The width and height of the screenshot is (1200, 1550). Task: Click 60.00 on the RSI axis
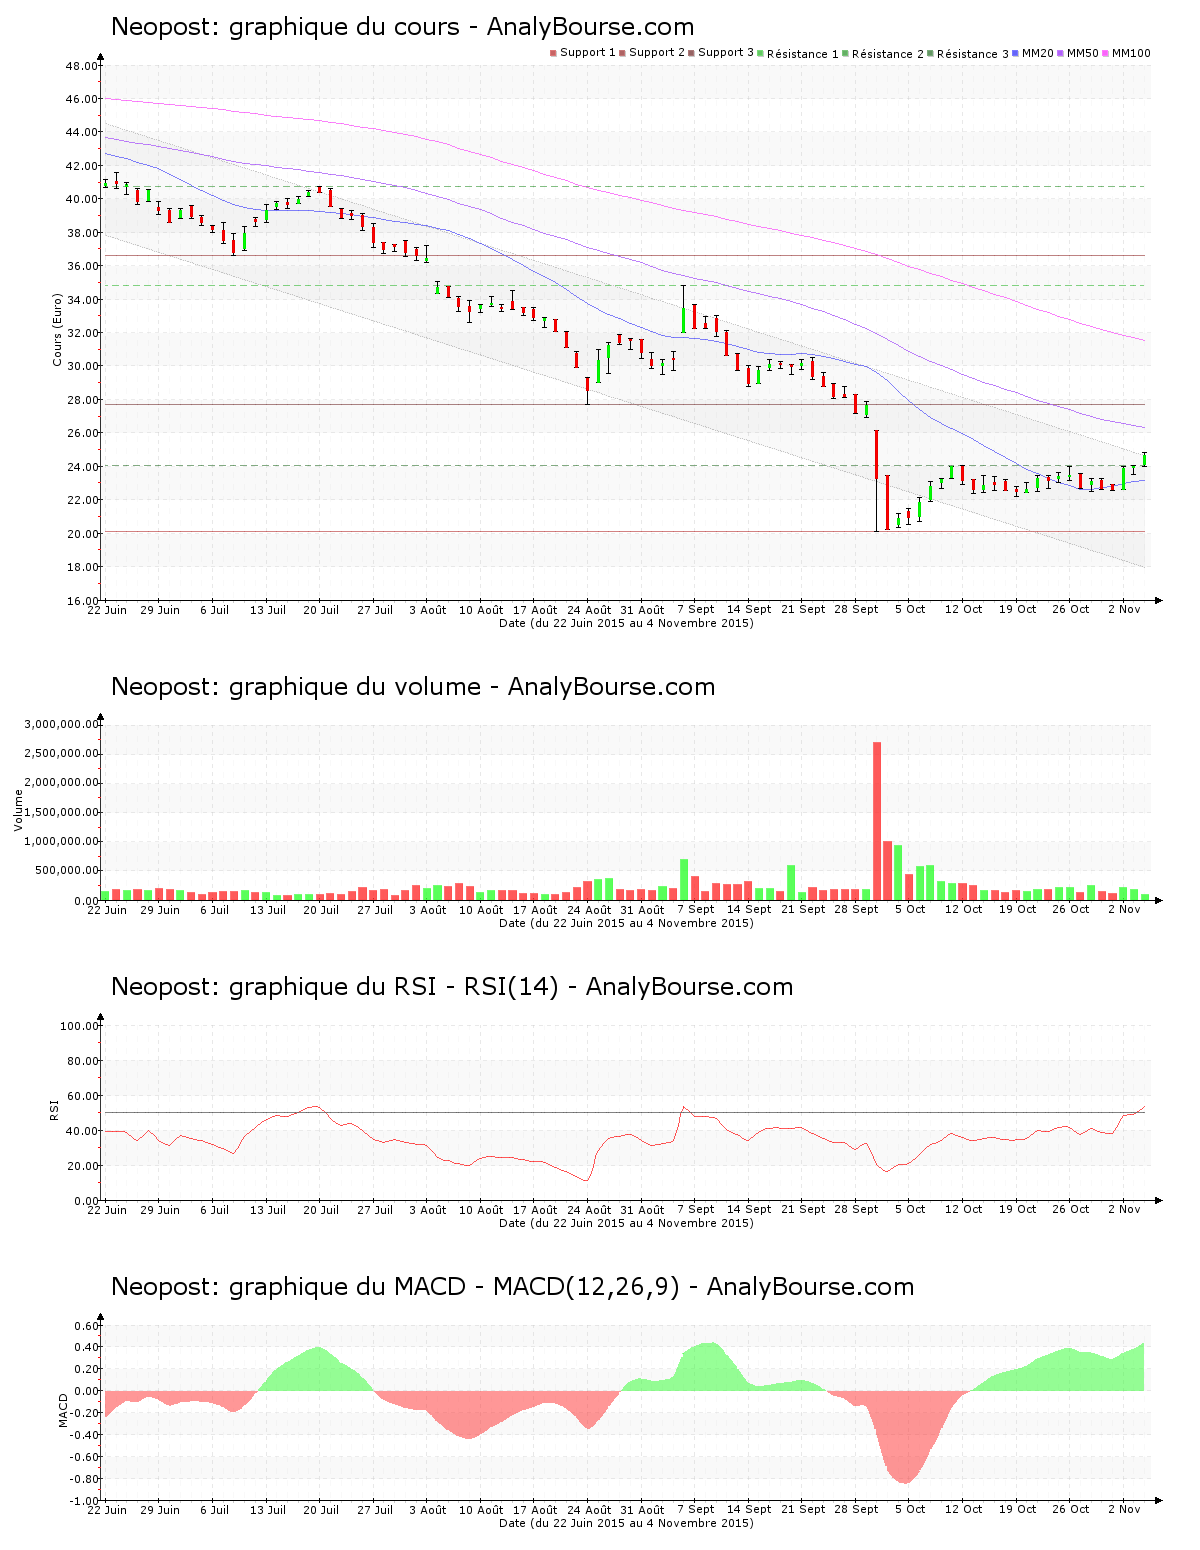(82, 1096)
